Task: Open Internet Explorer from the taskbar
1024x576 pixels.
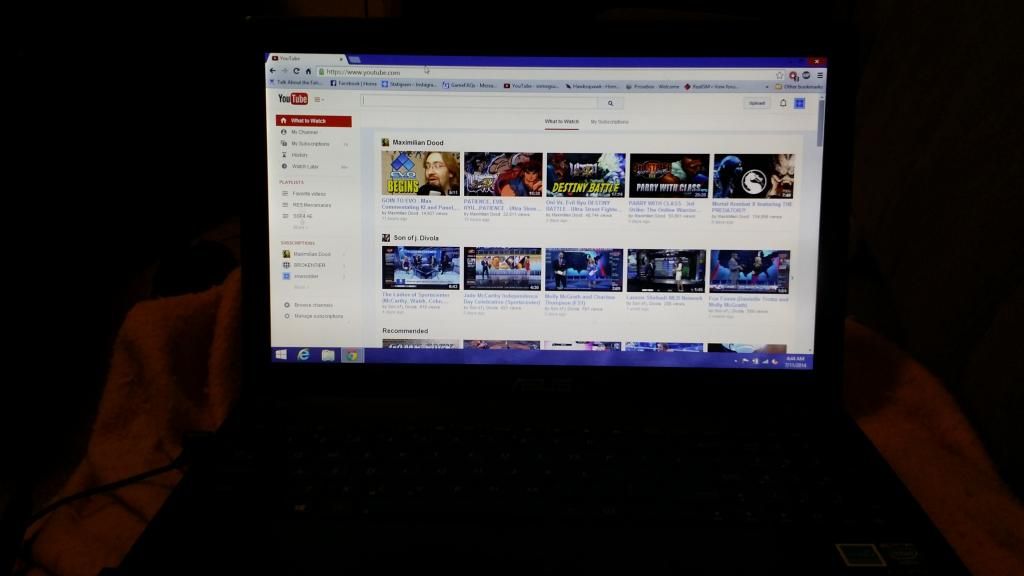Action: coord(304,354)
